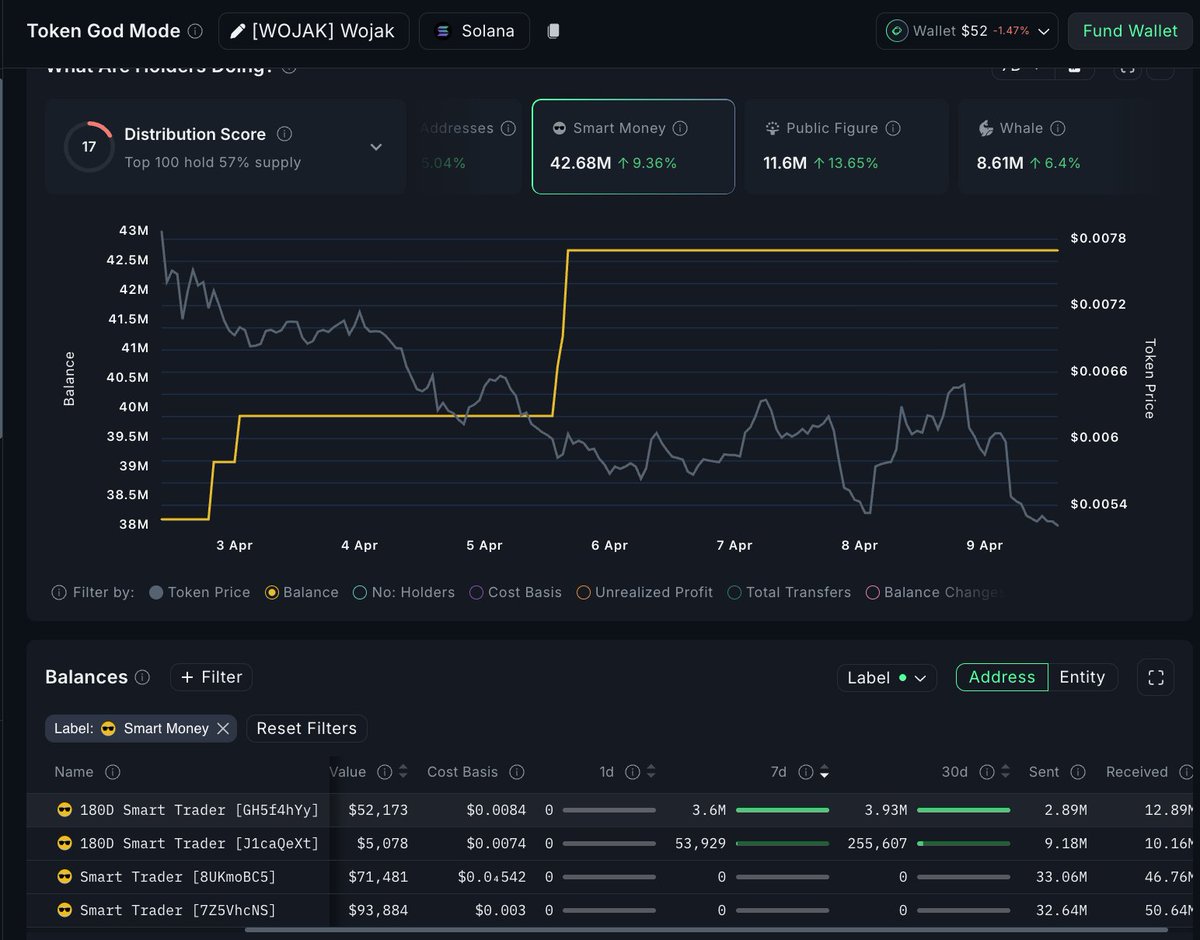Toggle the Unrealized Profit chart filter
The width and height of the screenshot is (1200, 940).
[645, 592]
